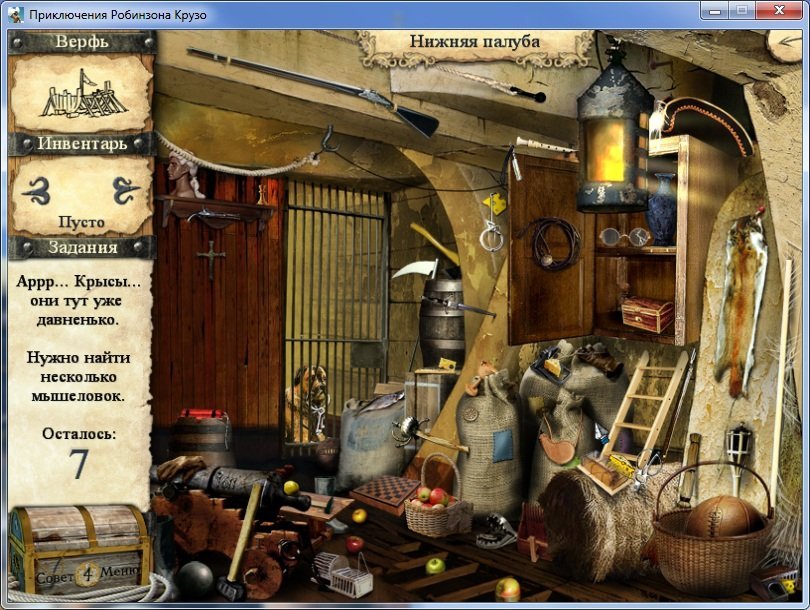Image resolution: width=810 pixels, height=610 pixels.
Task: Pick the fish lying on blue sack
Action: [x=381, y=401]
